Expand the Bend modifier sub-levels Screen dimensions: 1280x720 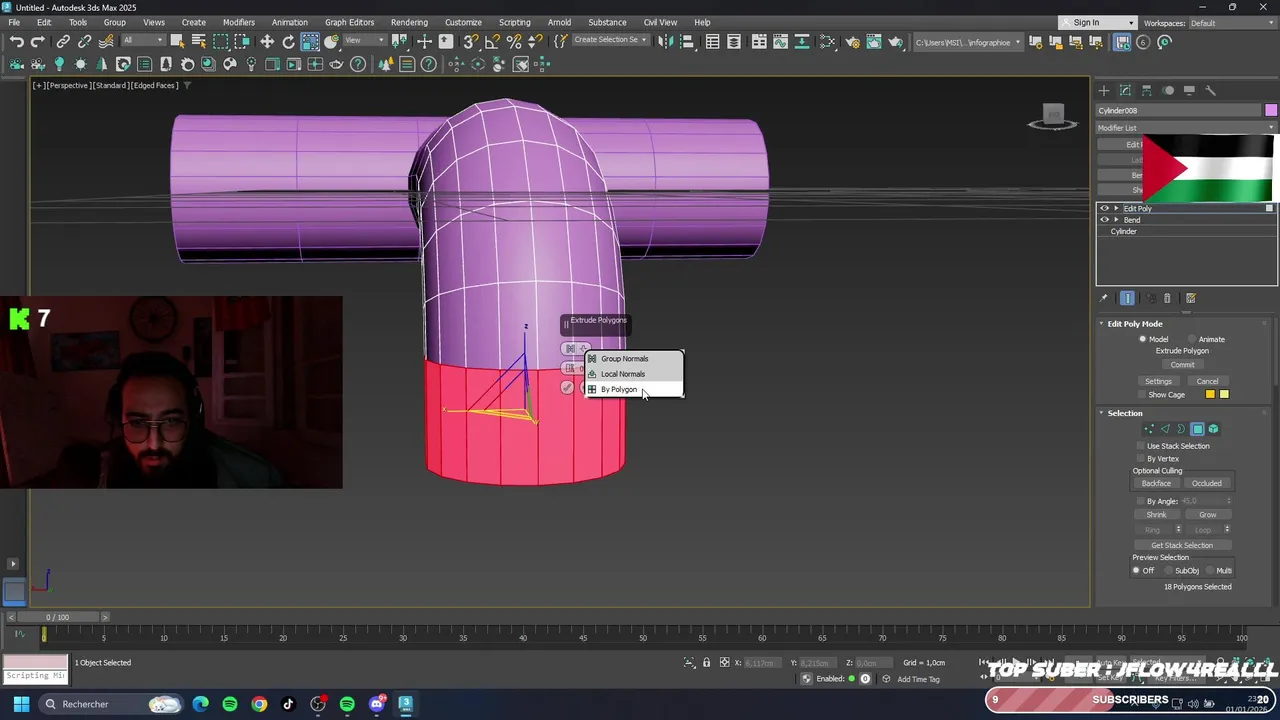click(1116, 220)
